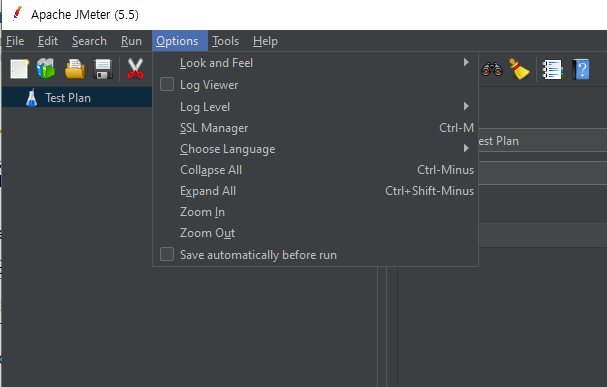Open the Templates icon in toolbar
Image resolution: width=607 pixels, height=387 pixels.
[x=46, y=68]
